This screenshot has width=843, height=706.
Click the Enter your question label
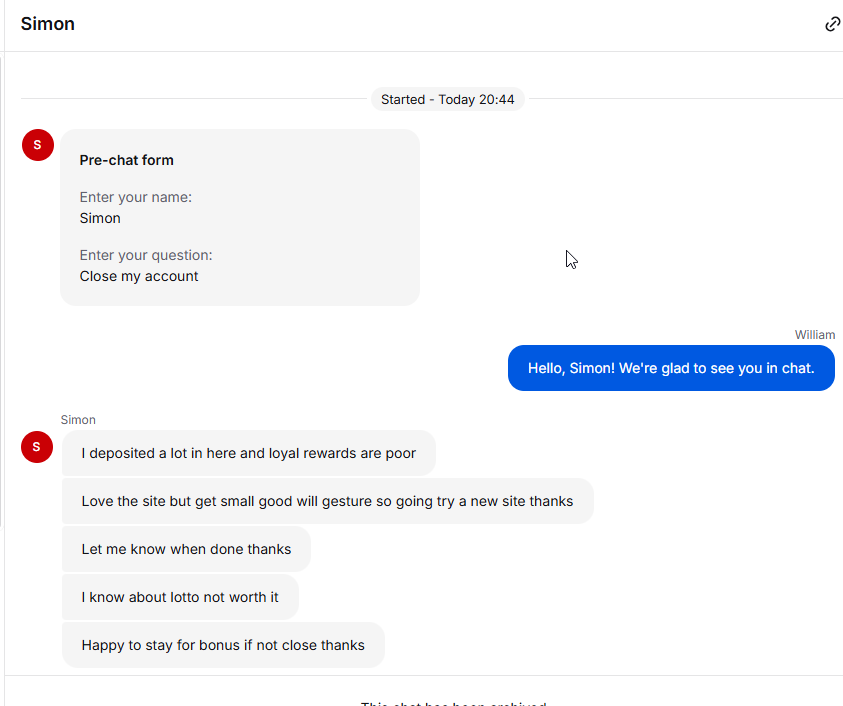[146, 255]
